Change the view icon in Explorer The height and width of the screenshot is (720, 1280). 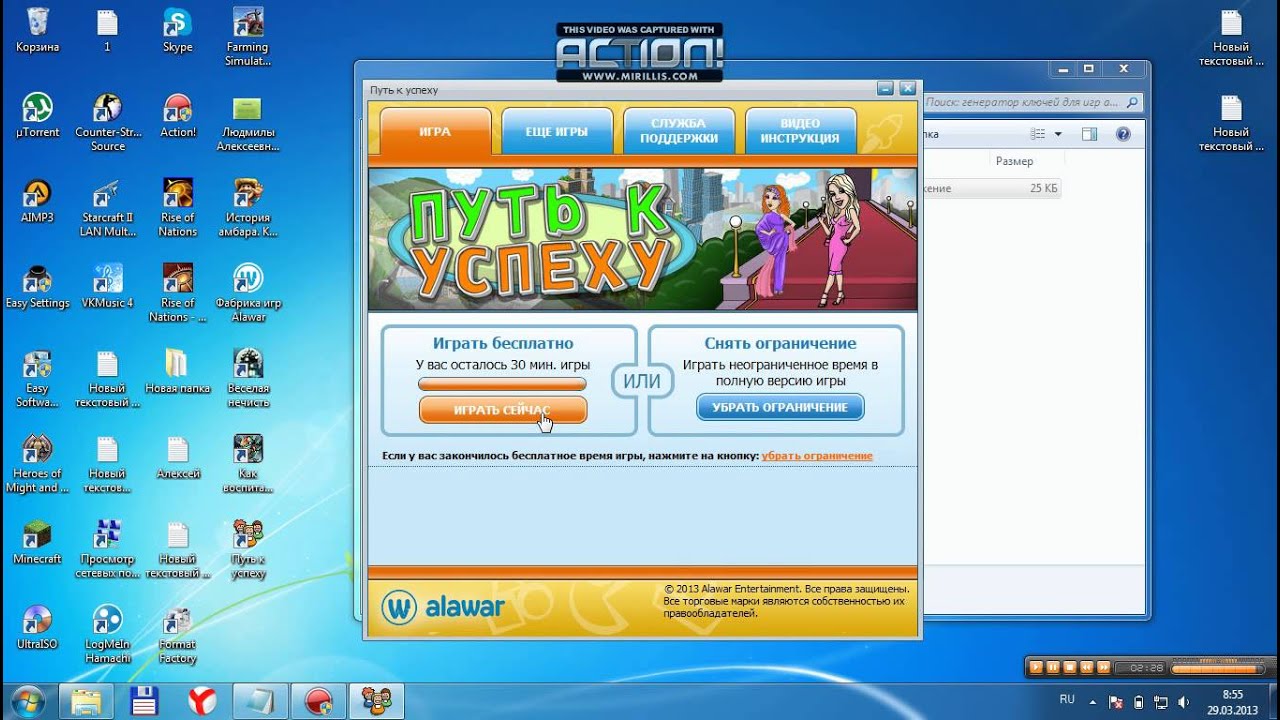point(1038,134)
